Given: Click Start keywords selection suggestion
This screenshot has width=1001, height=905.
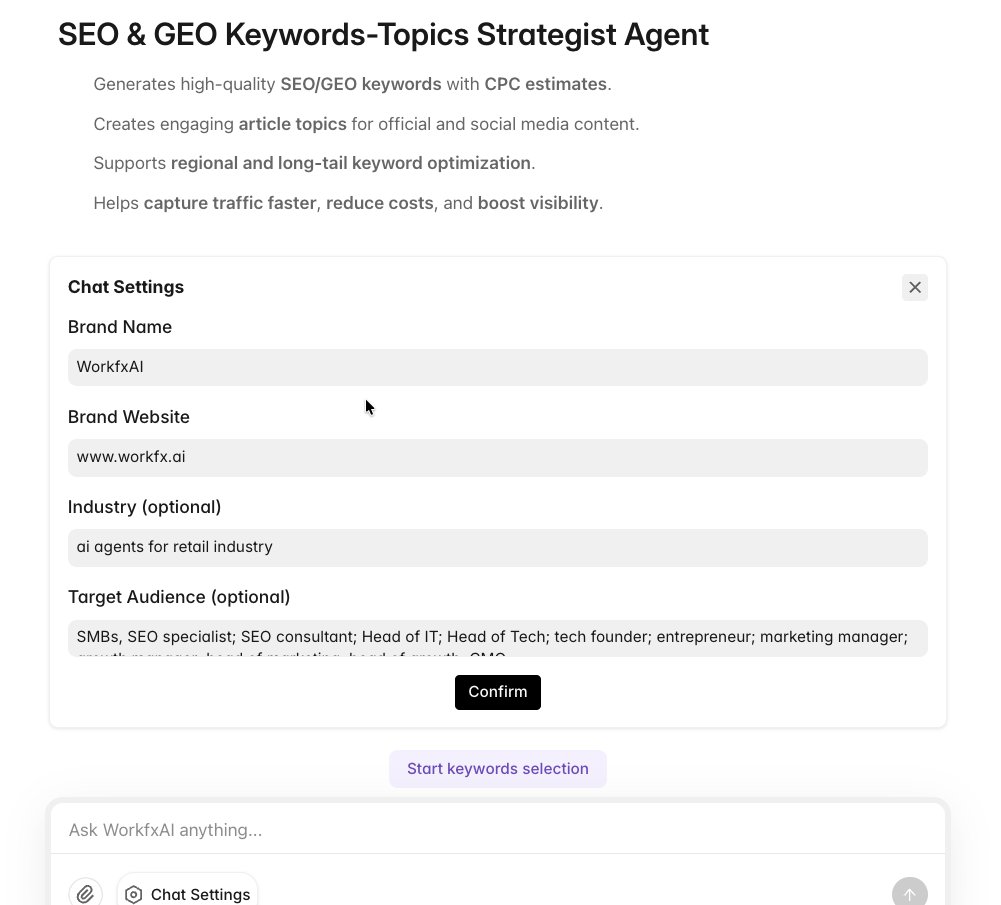Looking at the screenshot, I should pyautogui.click(x=497, y=769).
